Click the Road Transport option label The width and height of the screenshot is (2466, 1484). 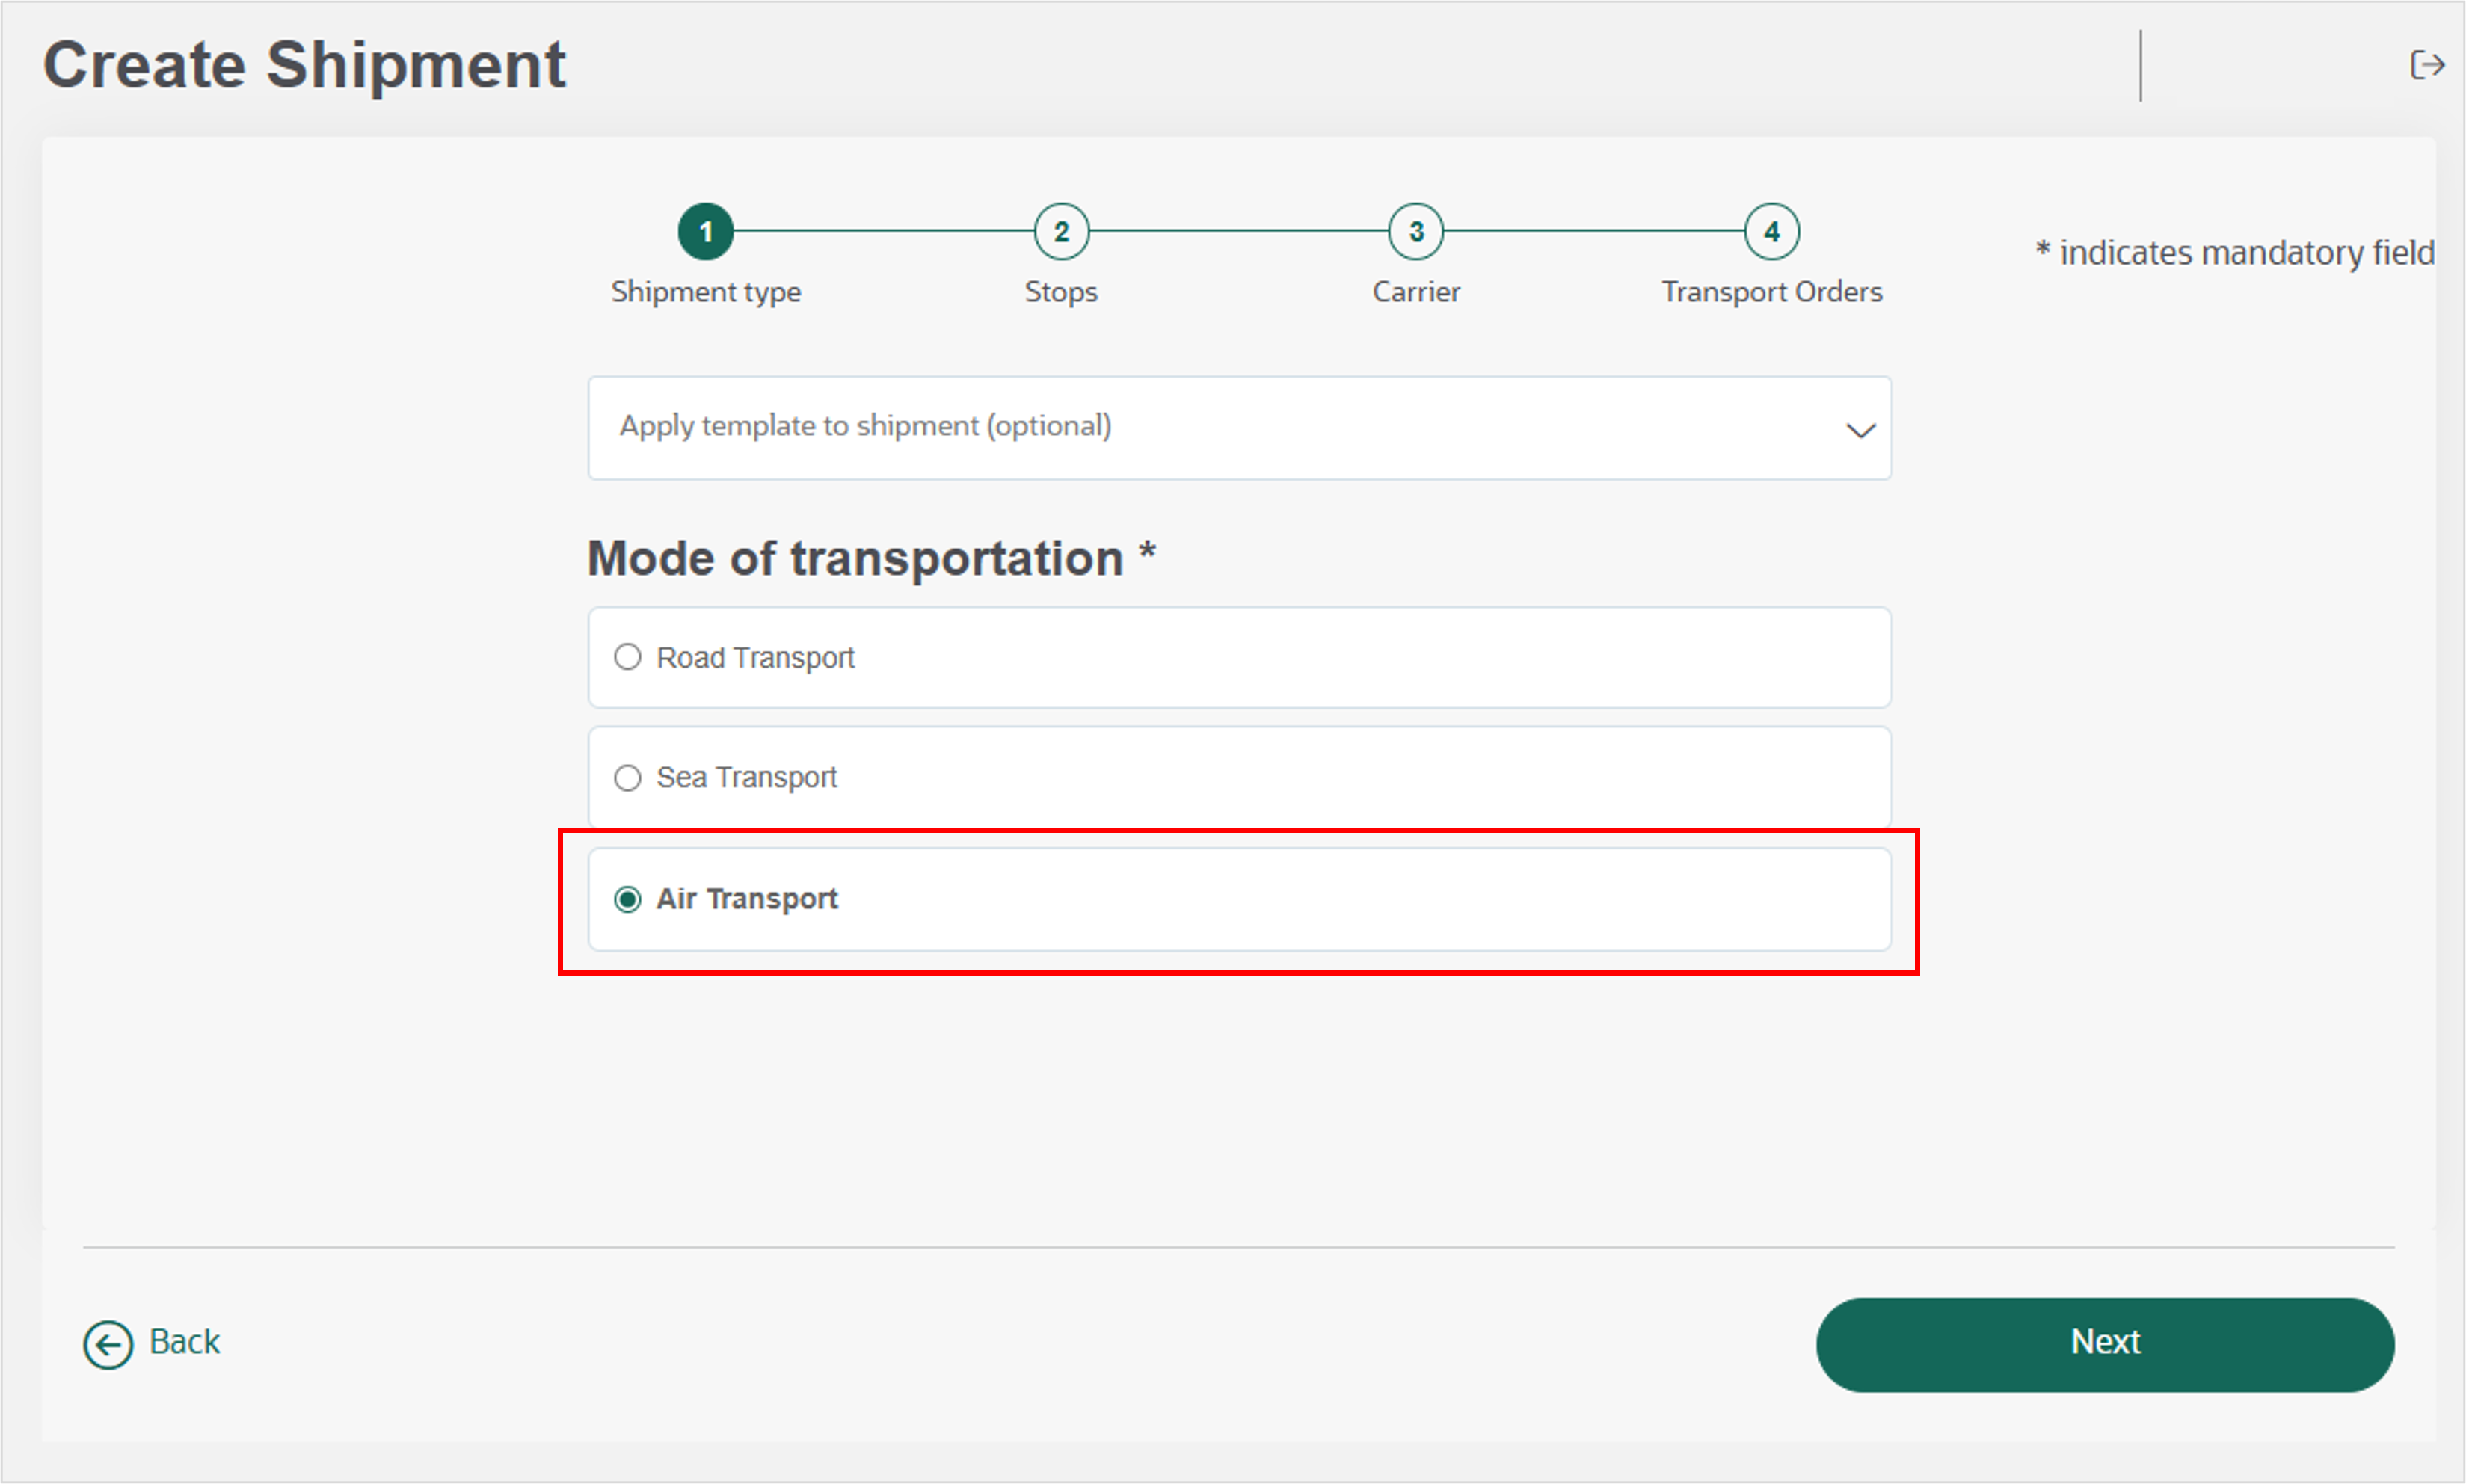(x=755, y=658)
